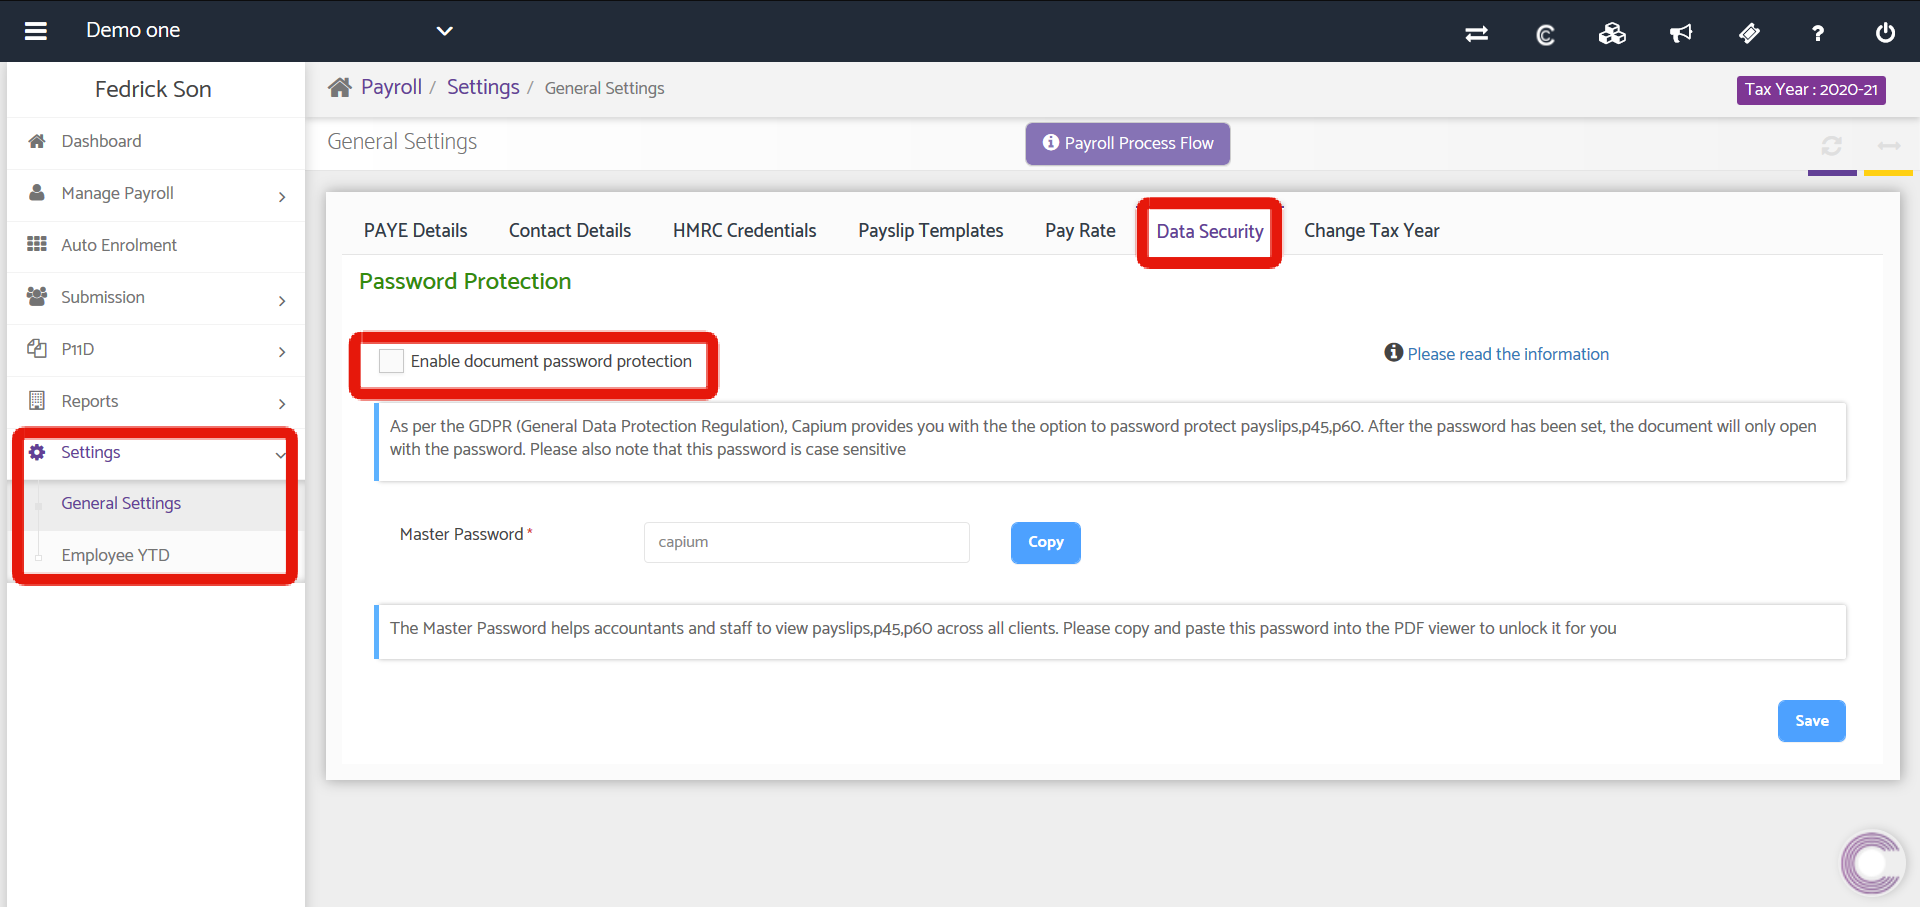Click the expand width arrows icon
Viewport: 1920px width, 907px height.
coord(1889,146)
